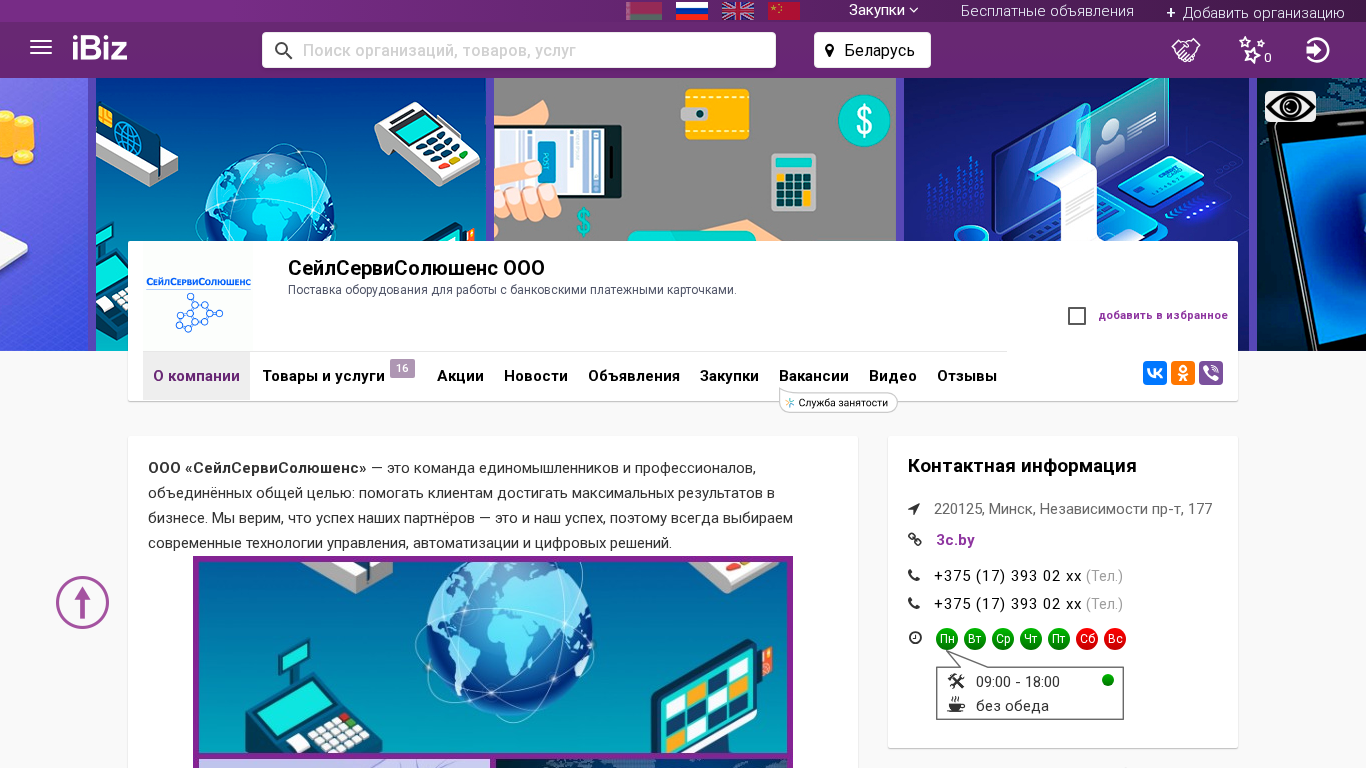Open the О компании tab
The image size is (1366, 768).
click(196, 376)
